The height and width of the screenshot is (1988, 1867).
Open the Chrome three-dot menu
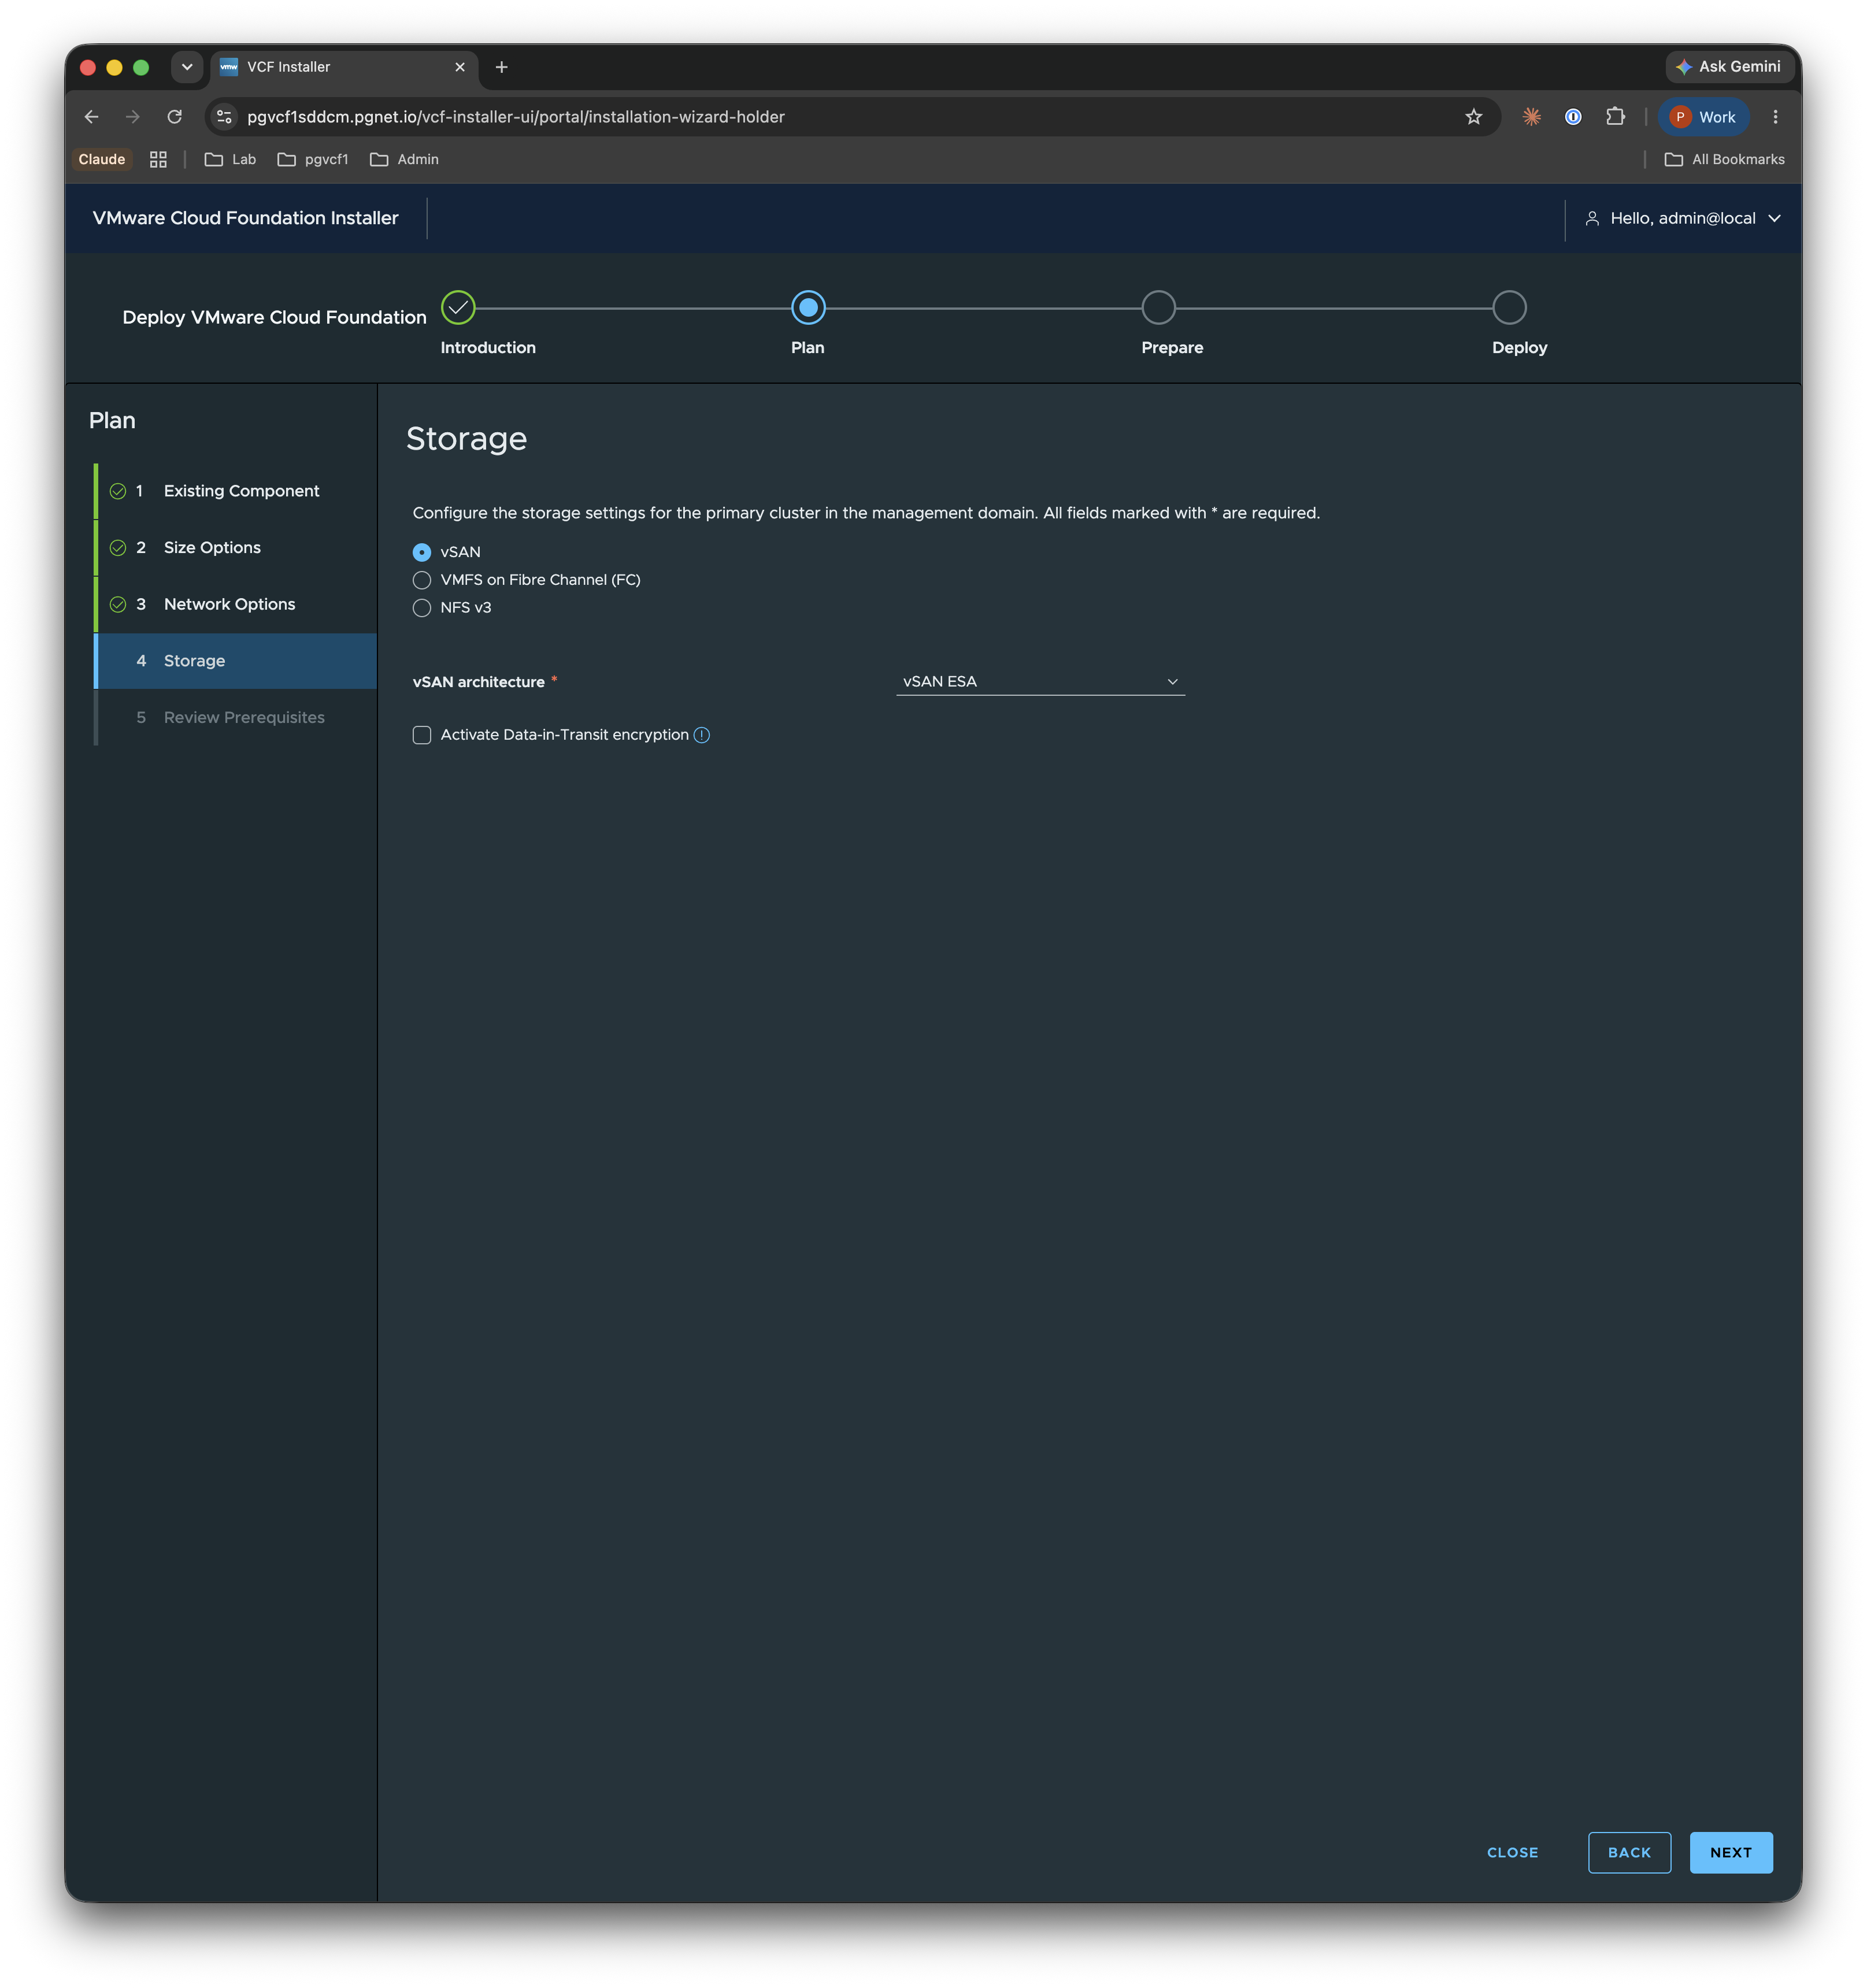pyautogui.click(x=1775, y=117)
